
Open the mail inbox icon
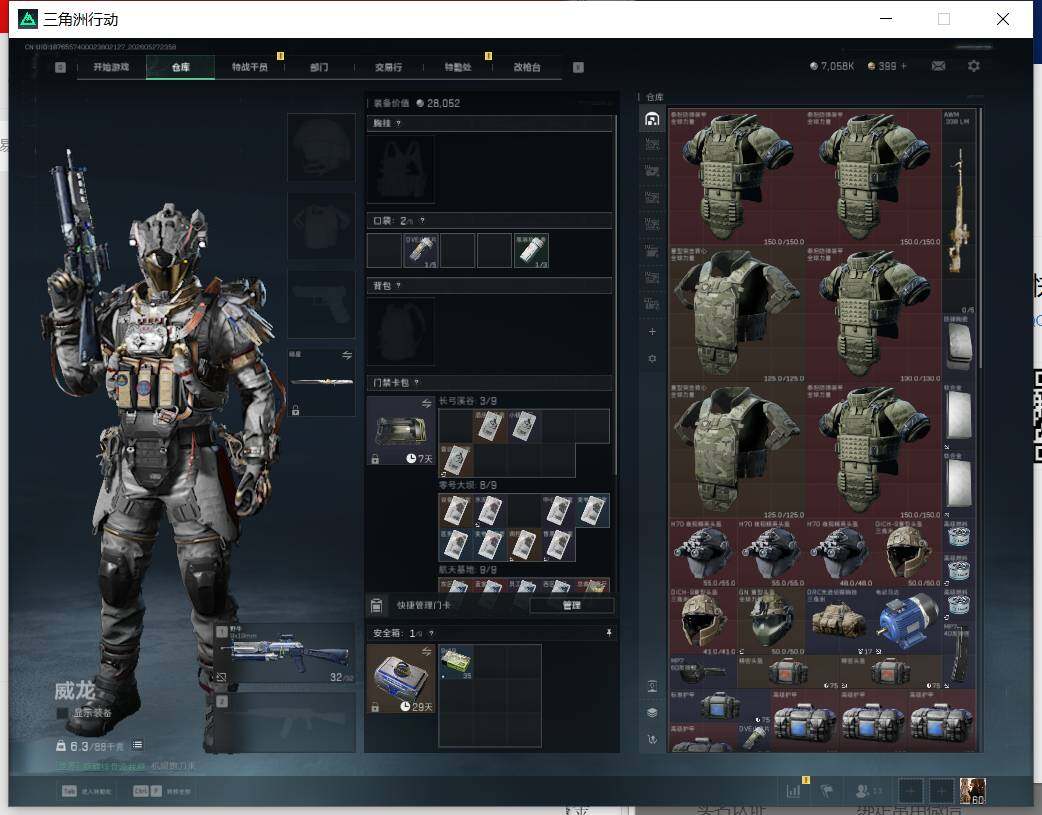938,66
